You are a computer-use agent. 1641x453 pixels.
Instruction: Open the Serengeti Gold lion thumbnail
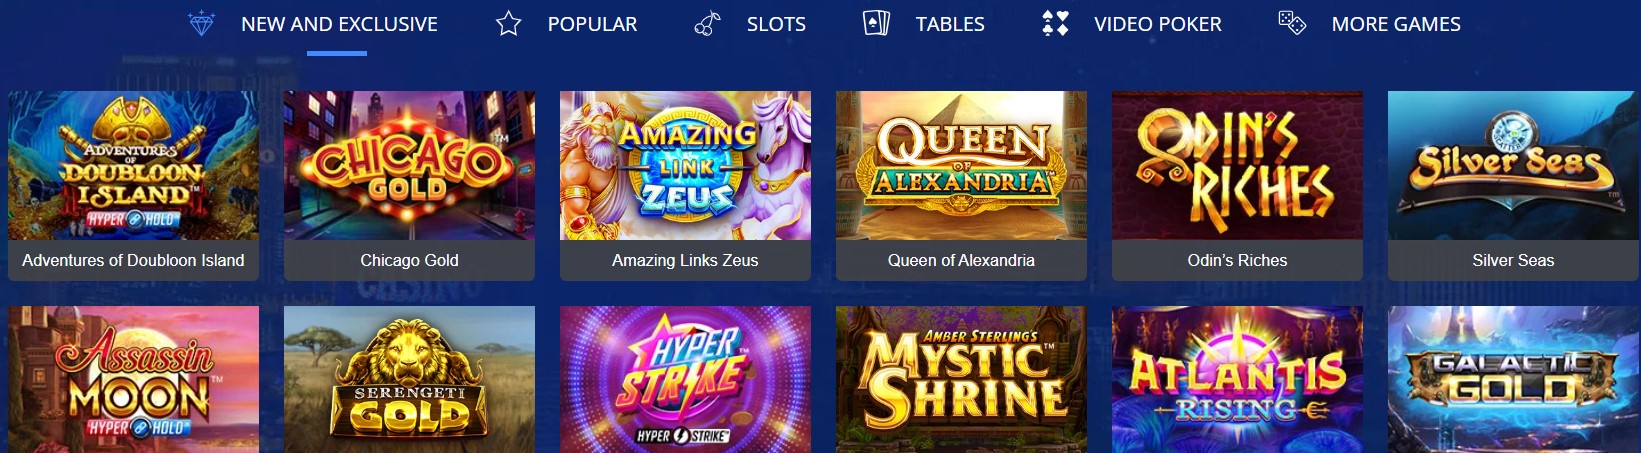[x=409, y=379]
